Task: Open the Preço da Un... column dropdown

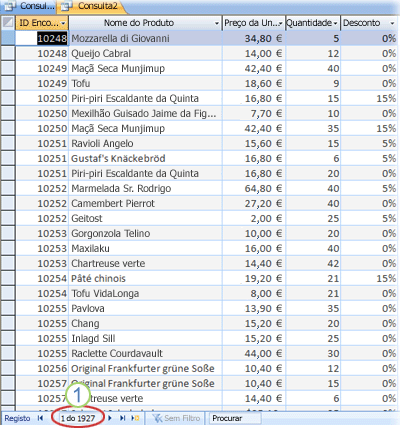Action: click(x=280, y=23)
